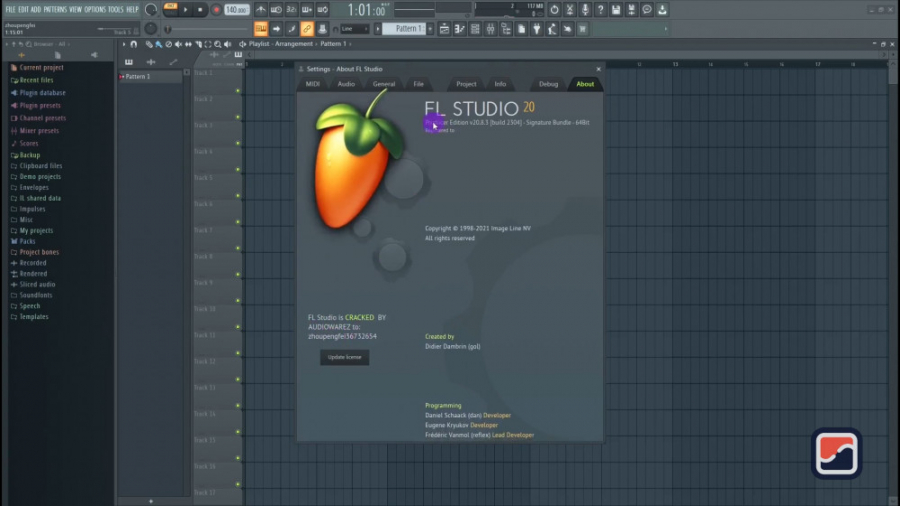Close the Settings About dialog
The width and height of the screenshot is (900, 506).
click(599, 69)
